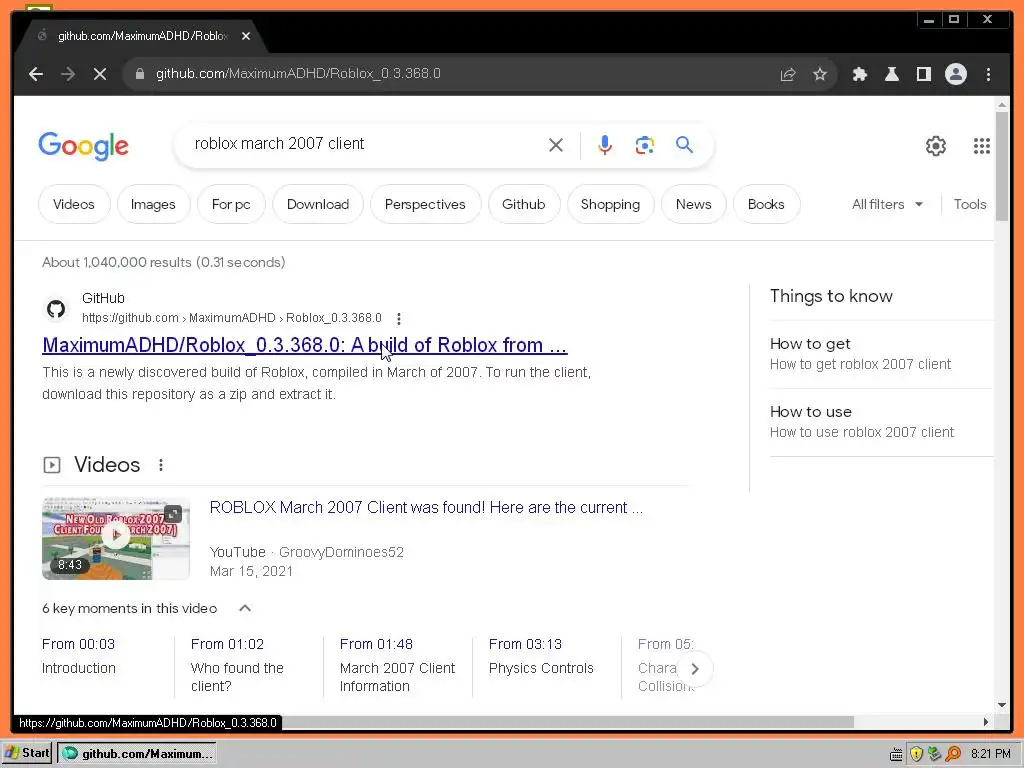Click the video section play icon

[52, 465]
